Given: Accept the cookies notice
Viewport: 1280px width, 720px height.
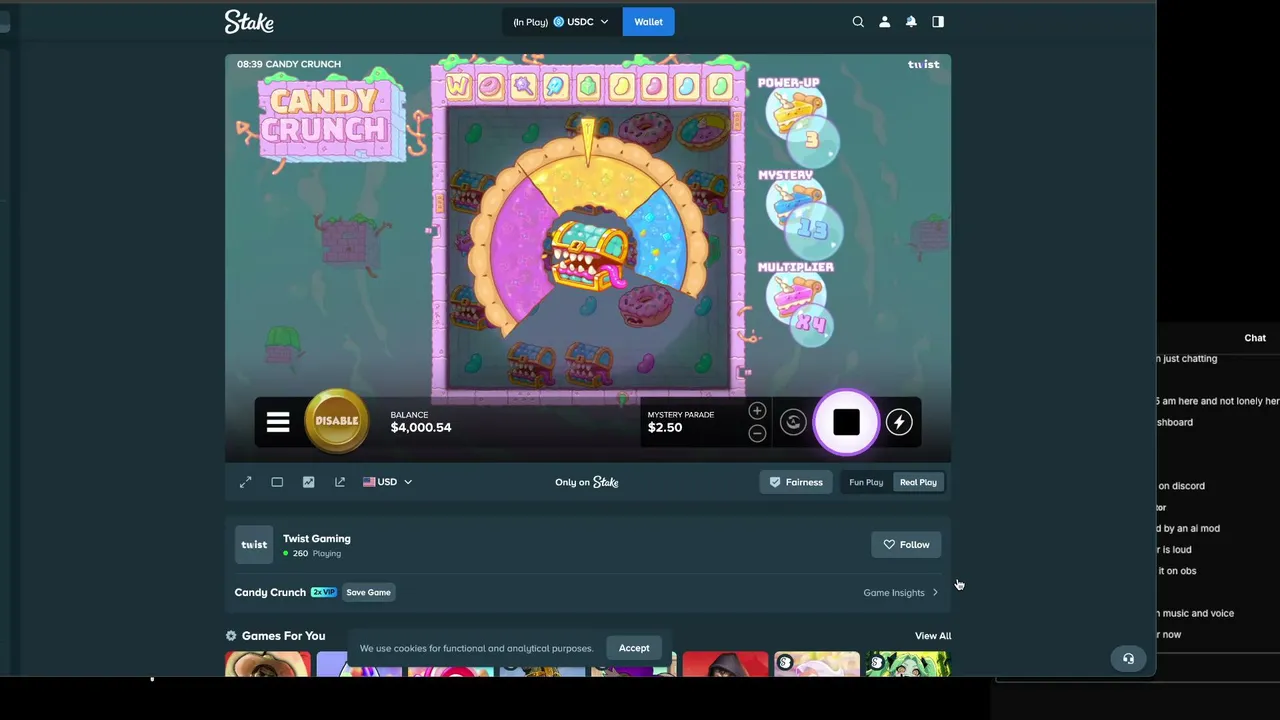Looking at the screenshot, I should click(x=634, y=648).
